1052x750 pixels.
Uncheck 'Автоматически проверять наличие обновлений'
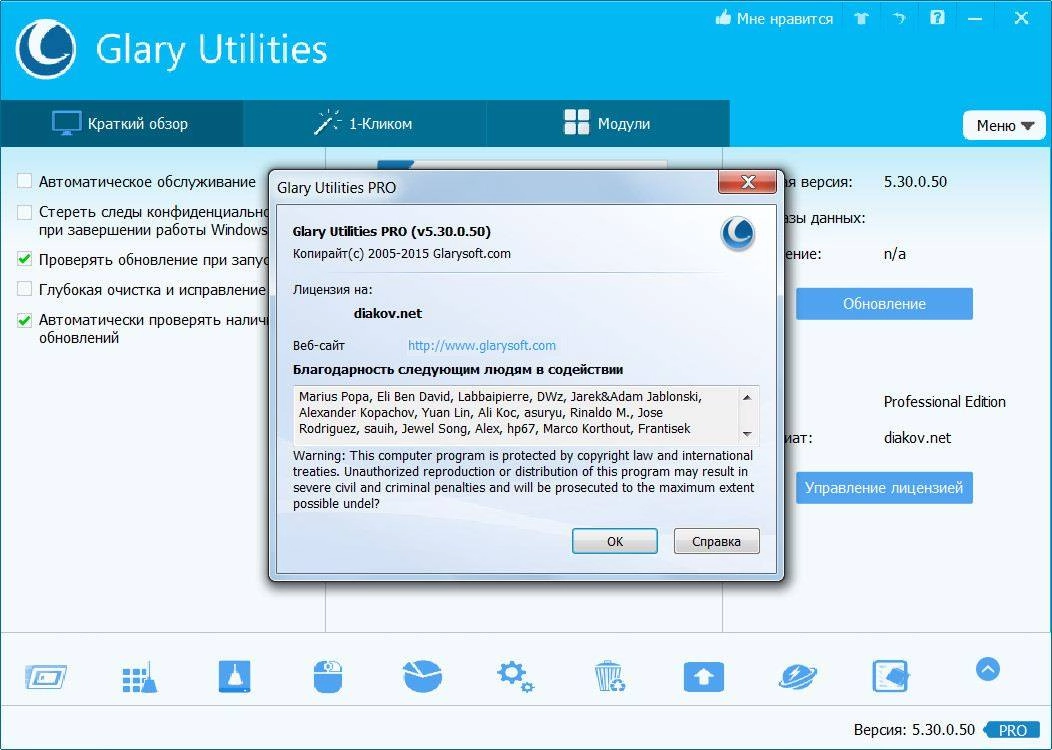click(24, 320)
